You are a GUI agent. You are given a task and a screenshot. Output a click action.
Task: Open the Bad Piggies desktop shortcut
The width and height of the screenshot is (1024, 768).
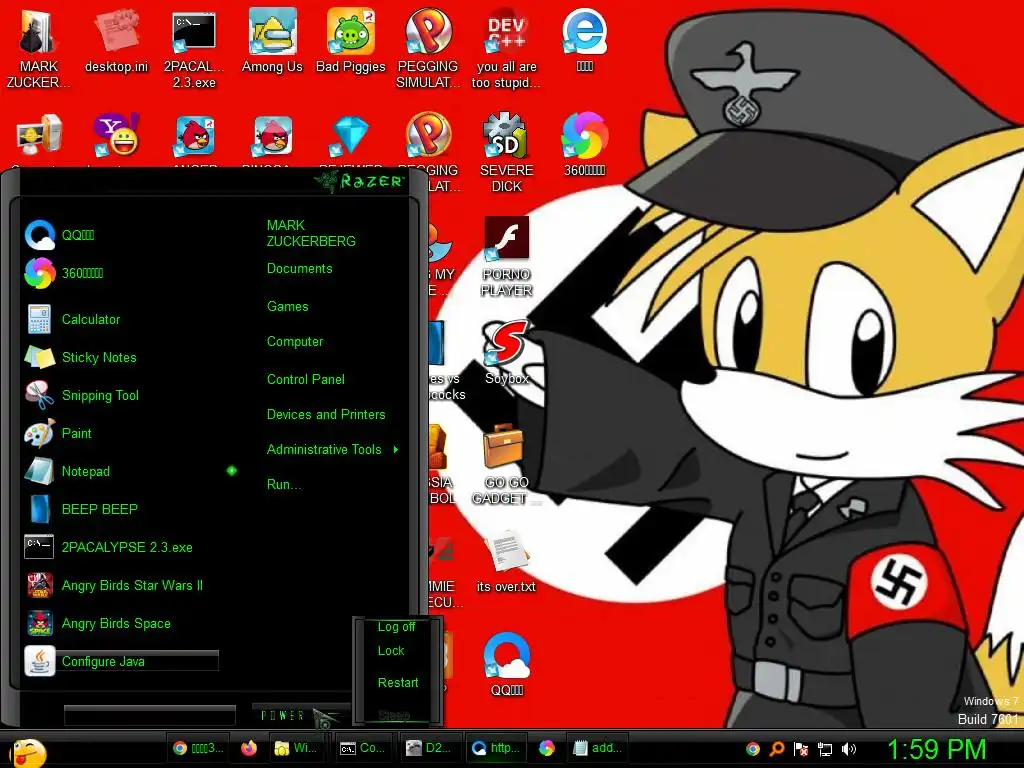351,42
